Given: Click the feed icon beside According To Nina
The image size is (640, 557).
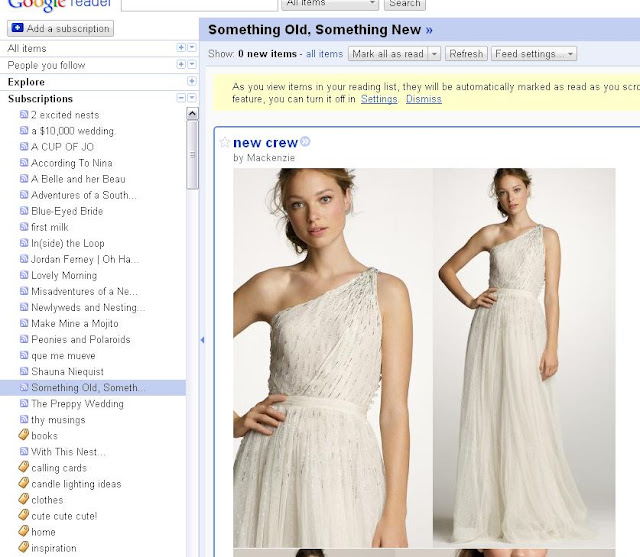Looking at the screenshot, I should click(24, 163).
